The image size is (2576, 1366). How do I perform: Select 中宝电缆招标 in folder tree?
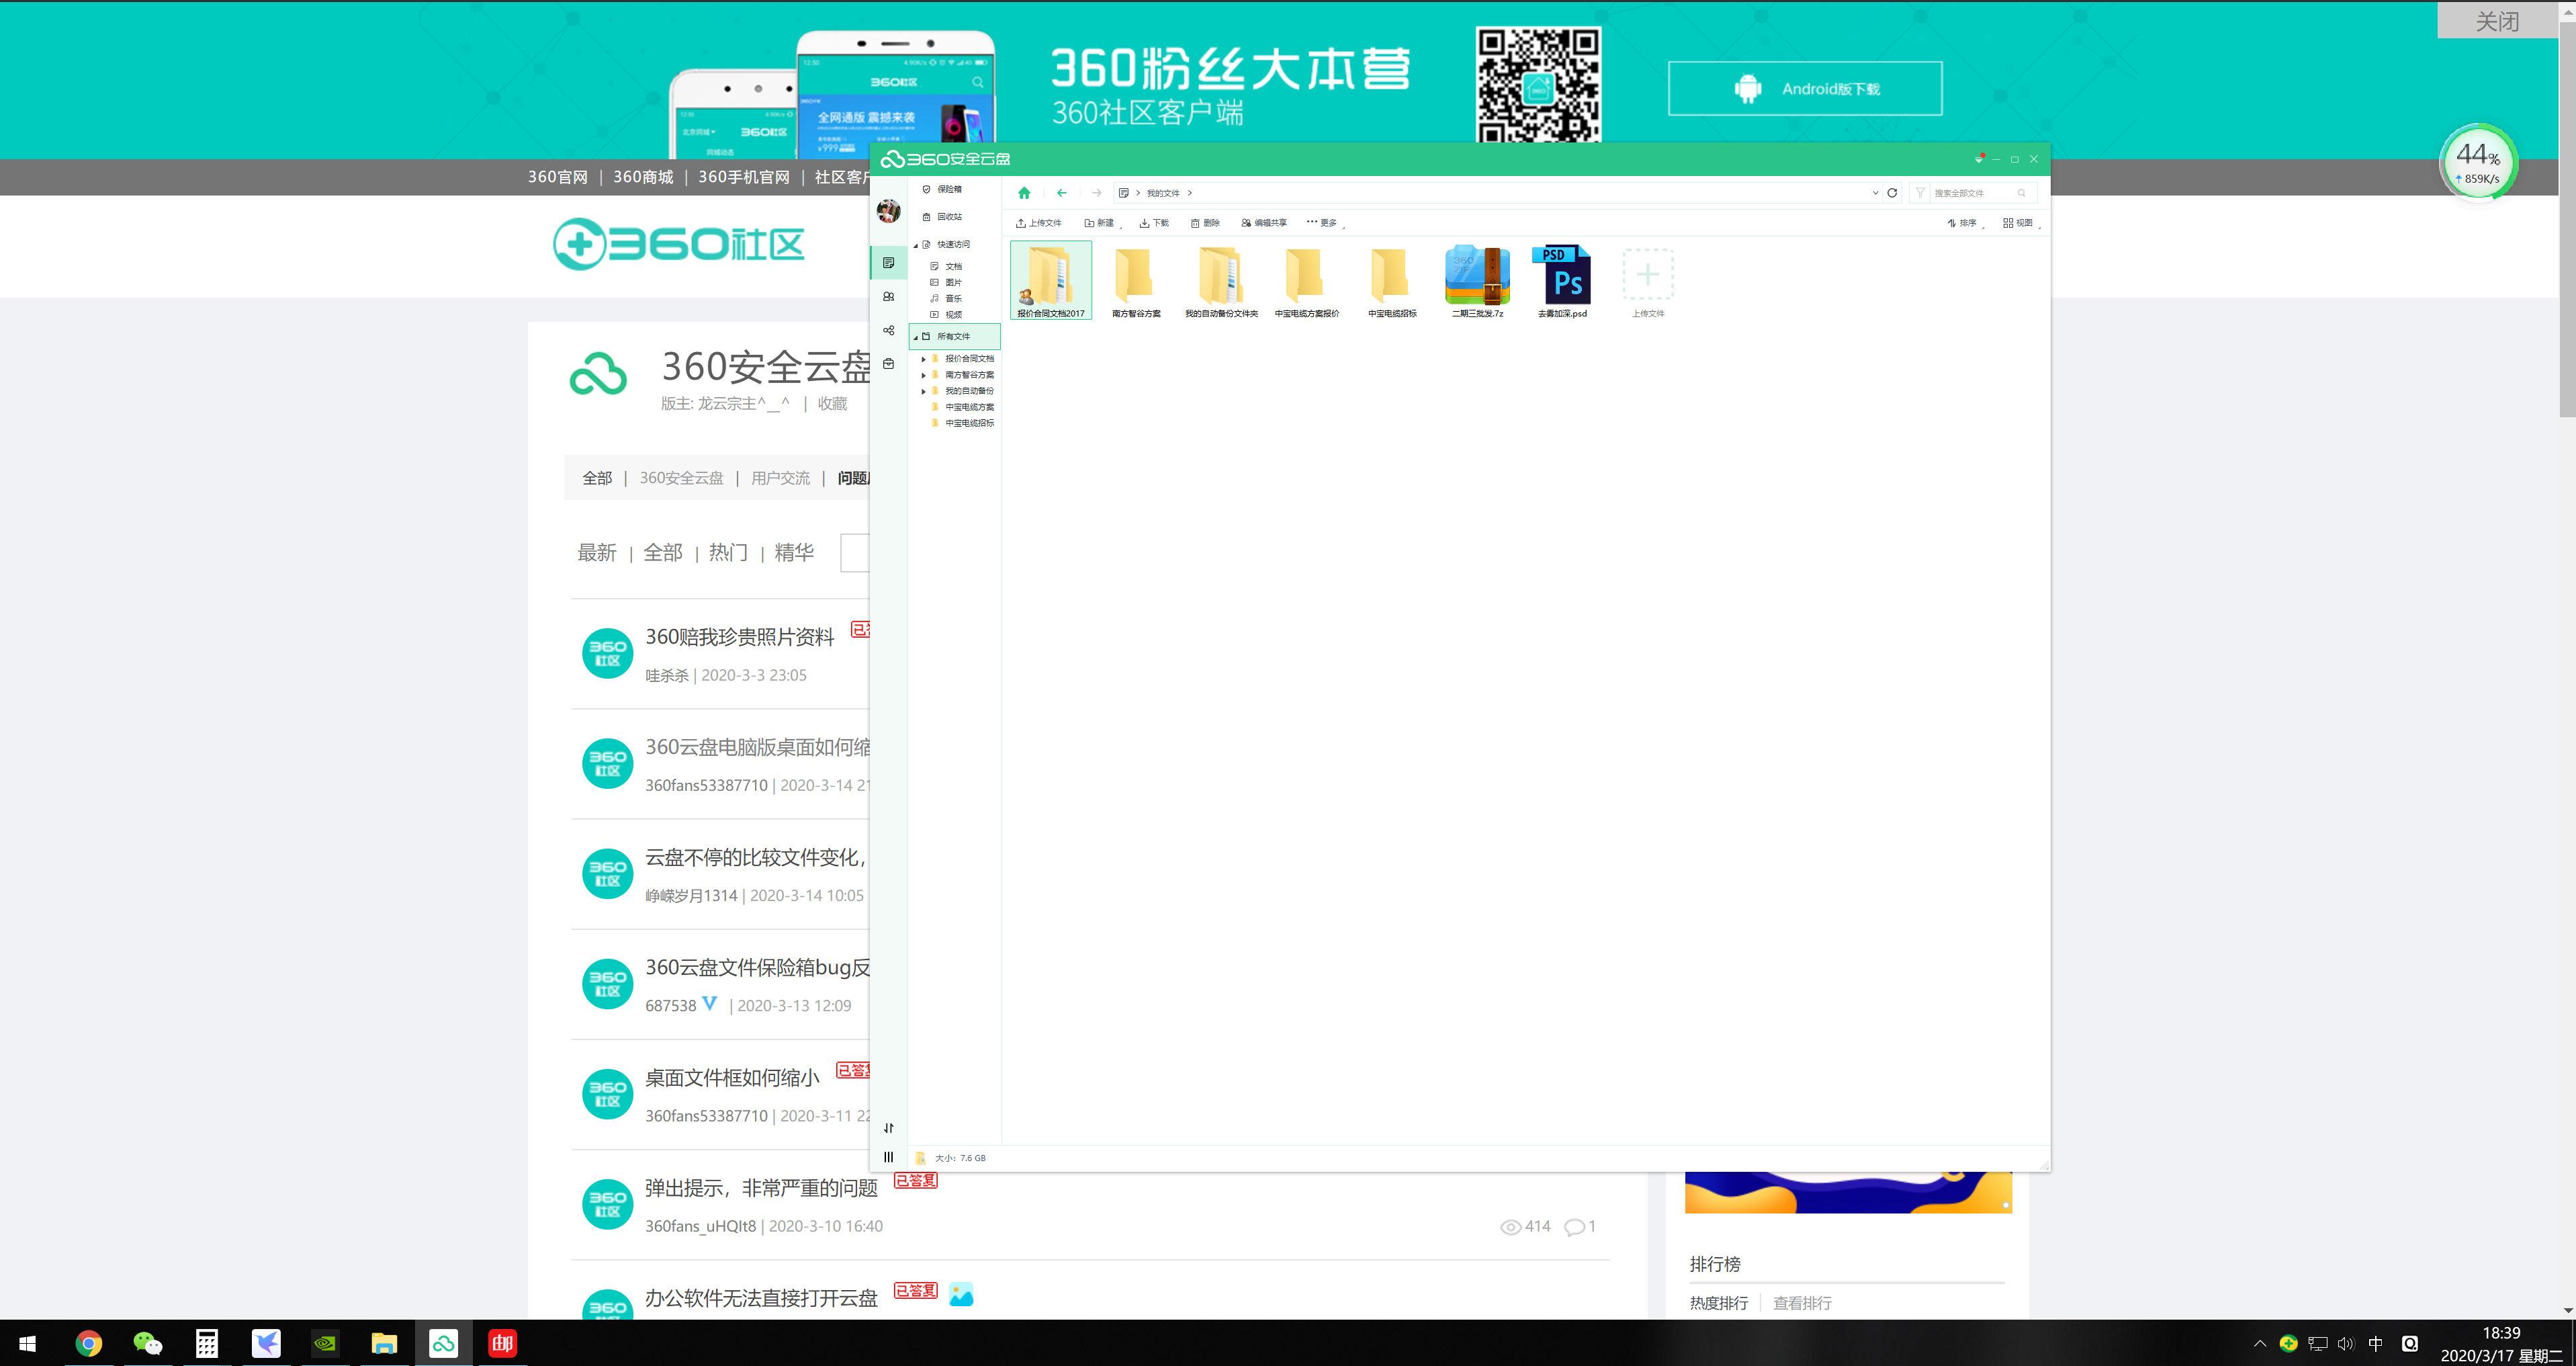pyautogui.click(x=963, y=423)
